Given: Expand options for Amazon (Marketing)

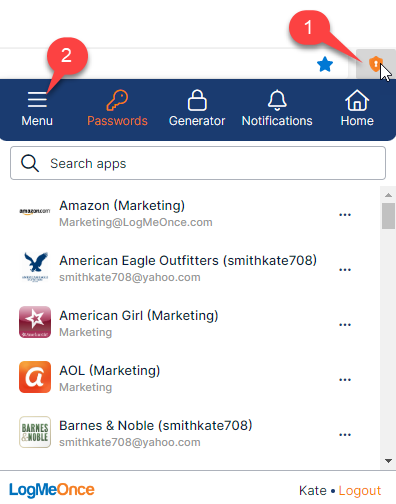Looking at the screenshot, I should click(345, 215).
